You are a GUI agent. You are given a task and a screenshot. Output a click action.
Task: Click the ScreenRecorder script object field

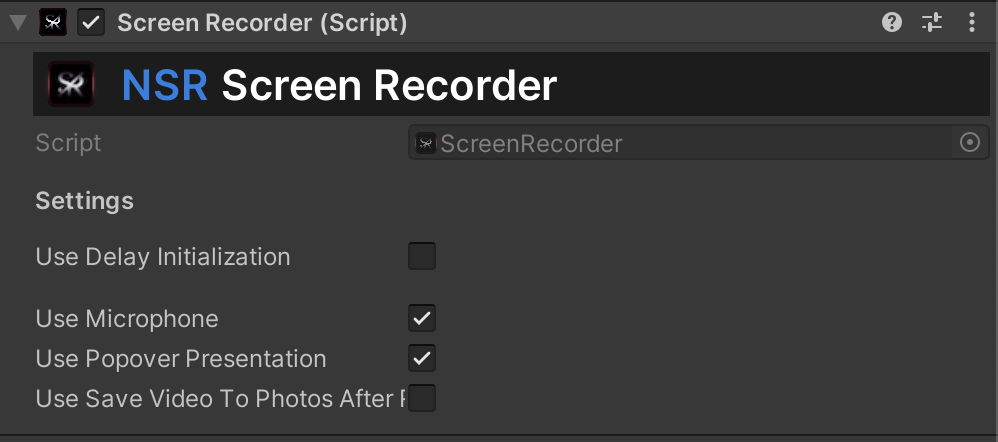point(698,143)
